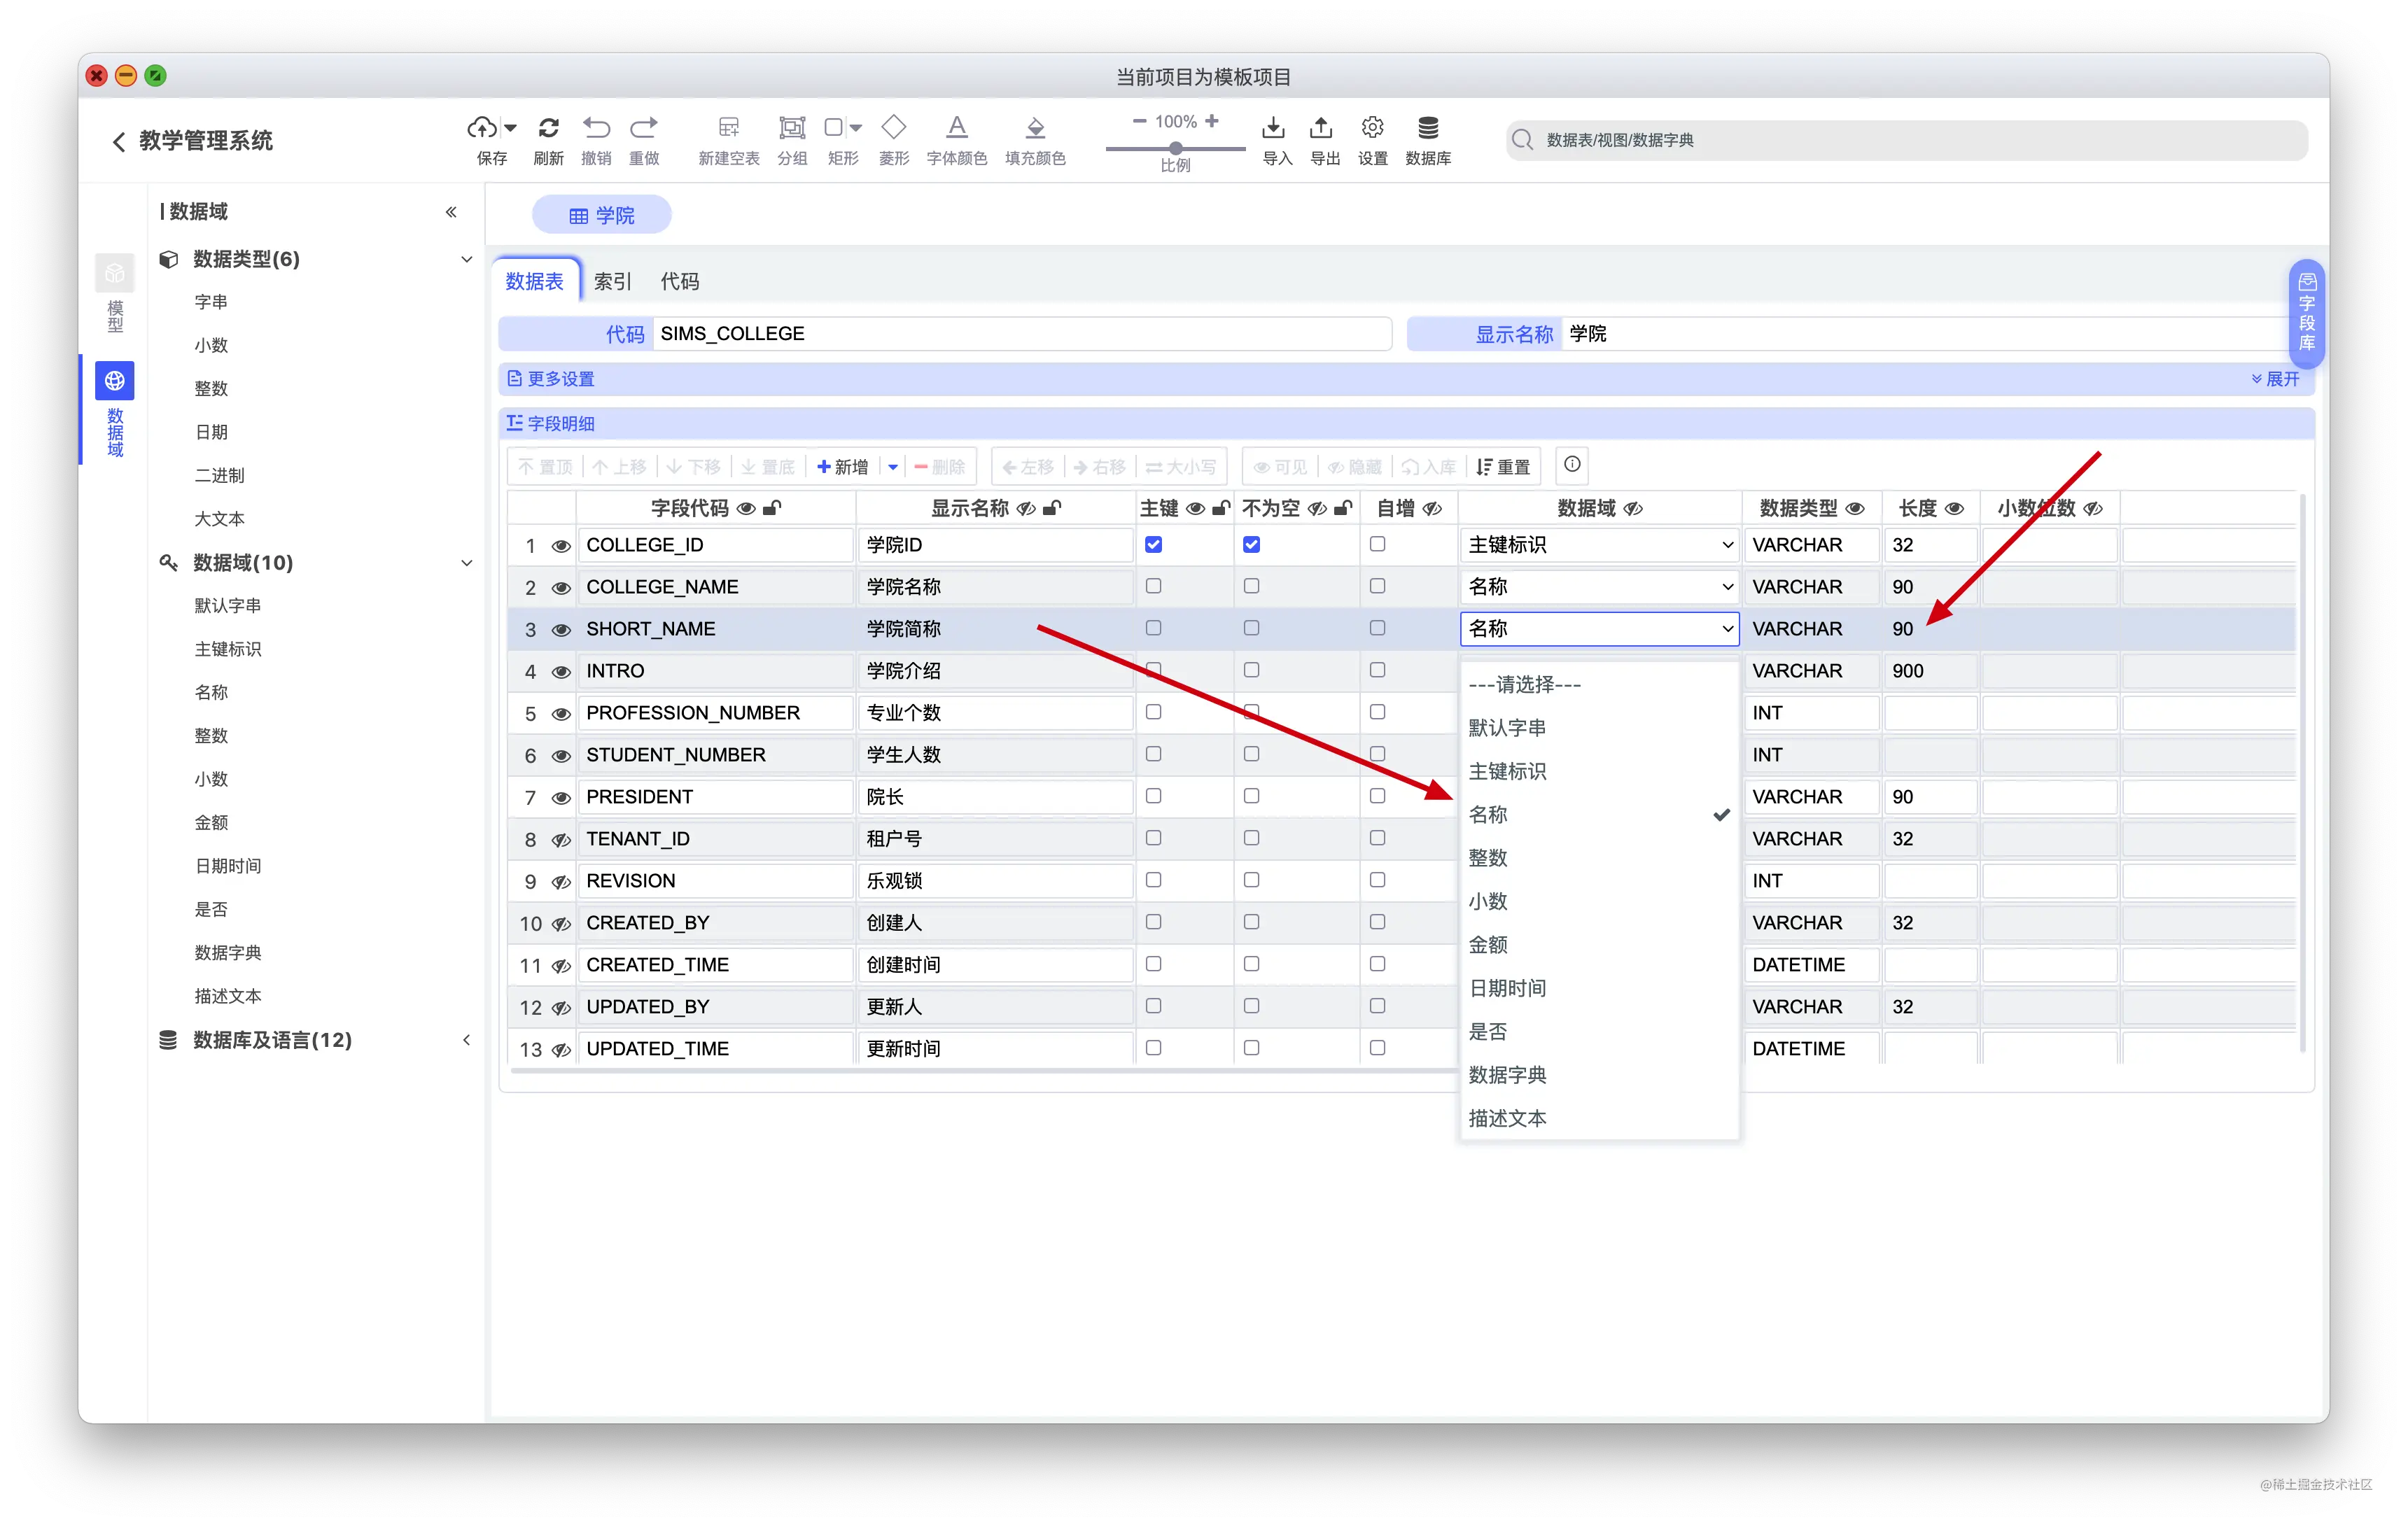2408x1527 pixels.
Task: Switch to the 索引 tab
Action: pos(612,281)
